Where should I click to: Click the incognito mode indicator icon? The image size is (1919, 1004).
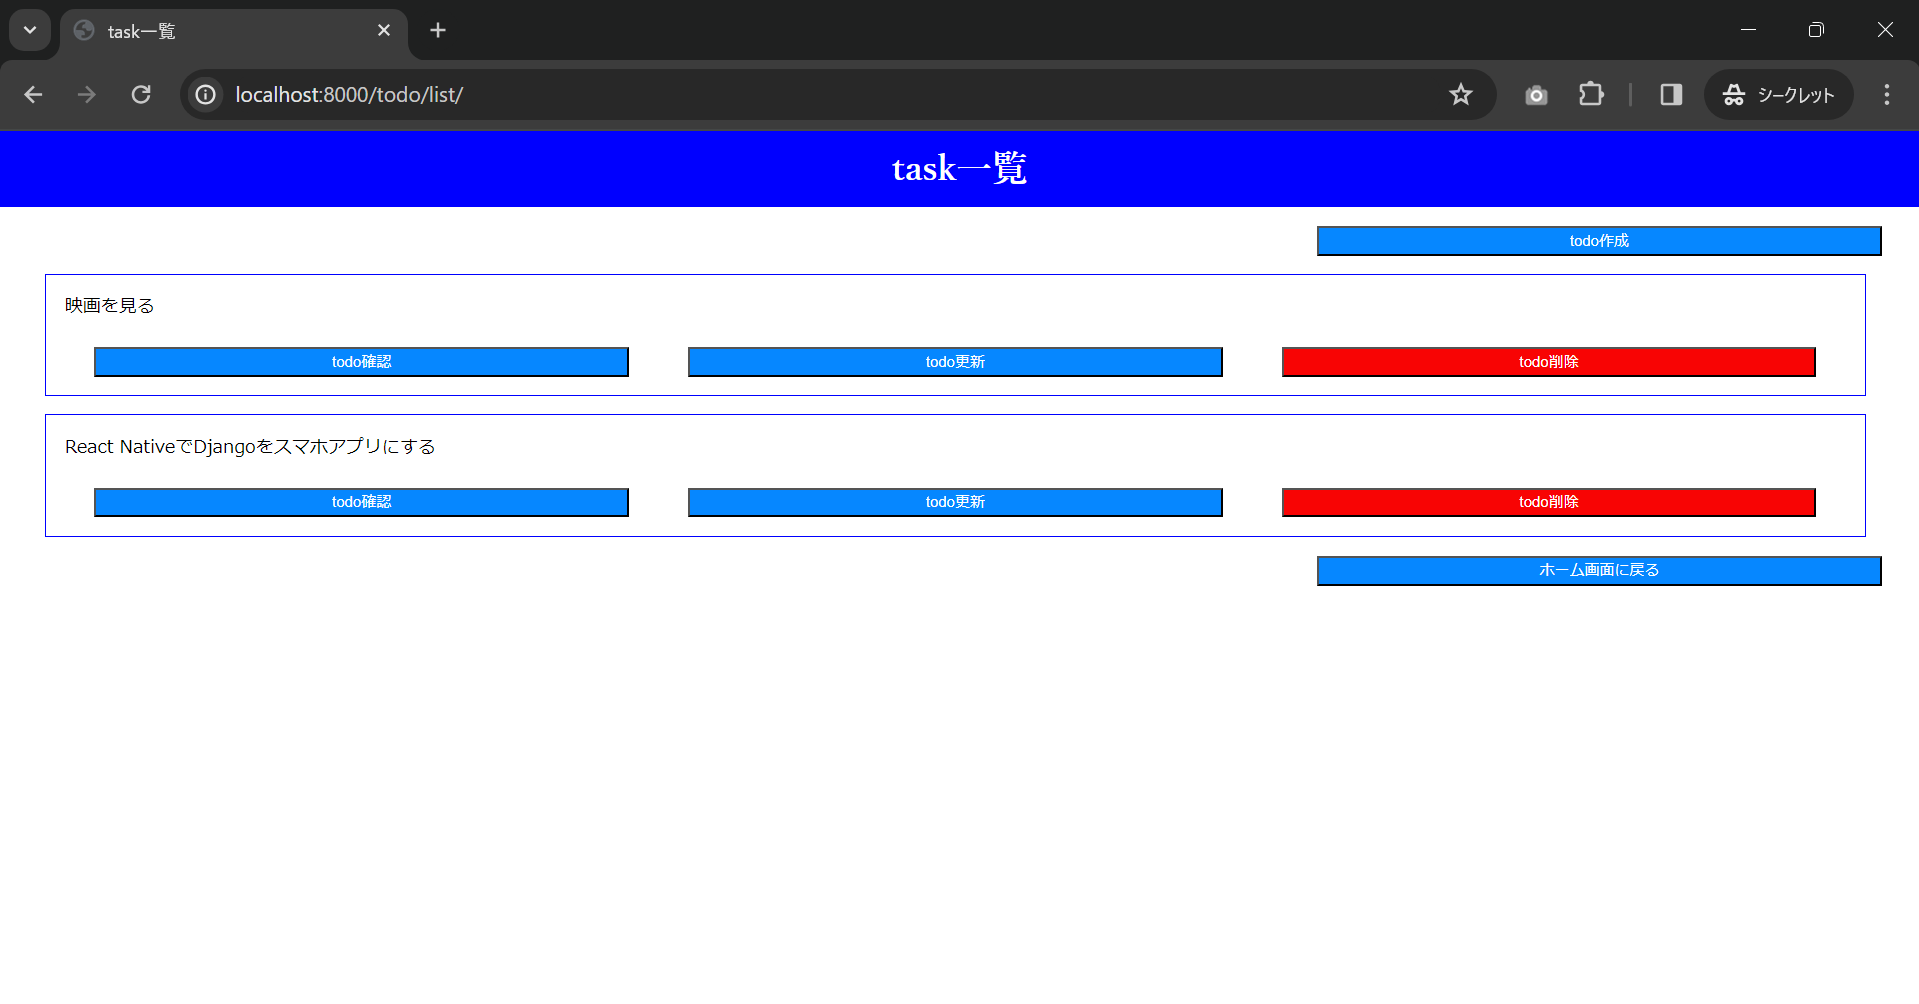(1735, 95)
